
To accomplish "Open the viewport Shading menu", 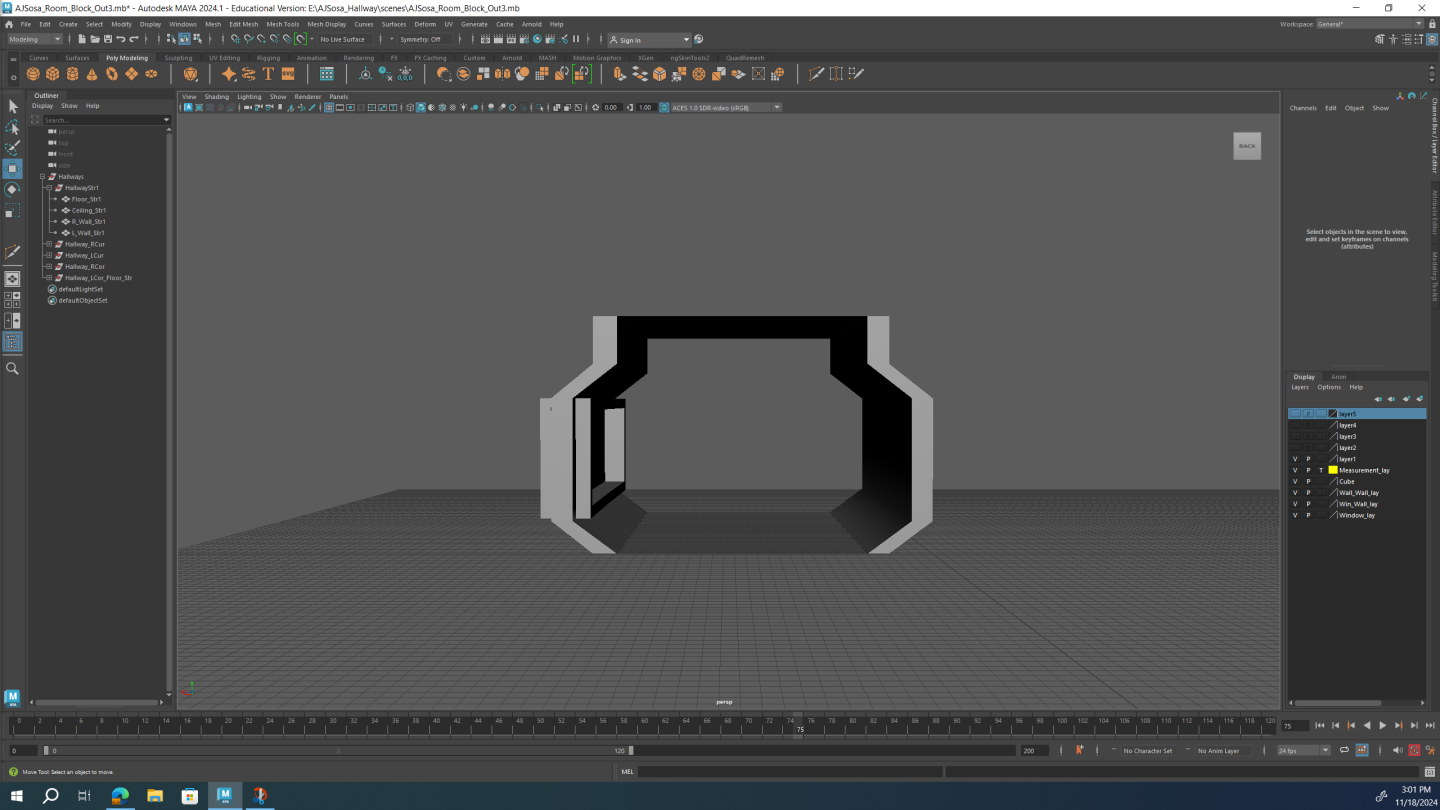I will [216, 97].
